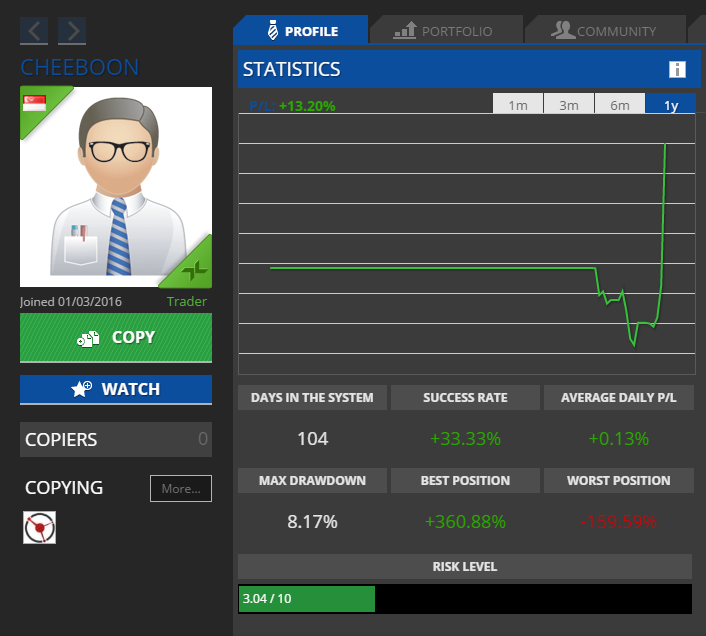The width and height of the screenshot is (706, 636).
Task: Click the Statistics info icon
Action: (x=677, y=69)
